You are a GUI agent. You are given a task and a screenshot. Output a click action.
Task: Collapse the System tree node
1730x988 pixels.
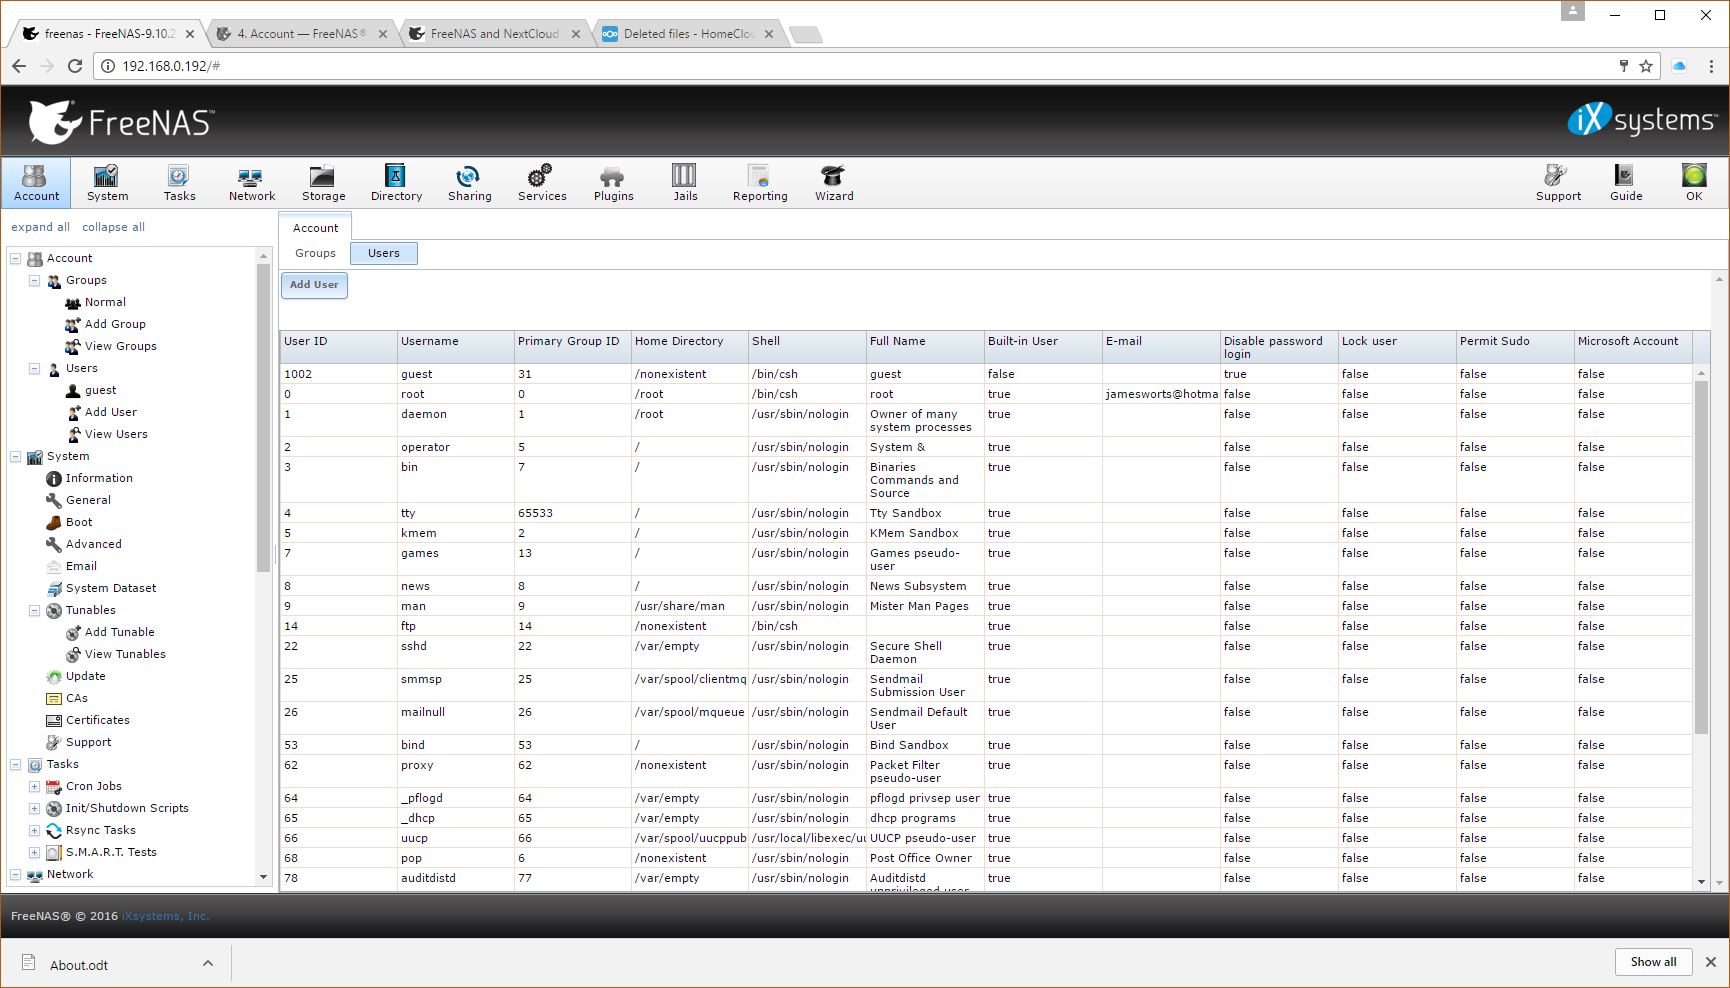[x=15, y=456]
